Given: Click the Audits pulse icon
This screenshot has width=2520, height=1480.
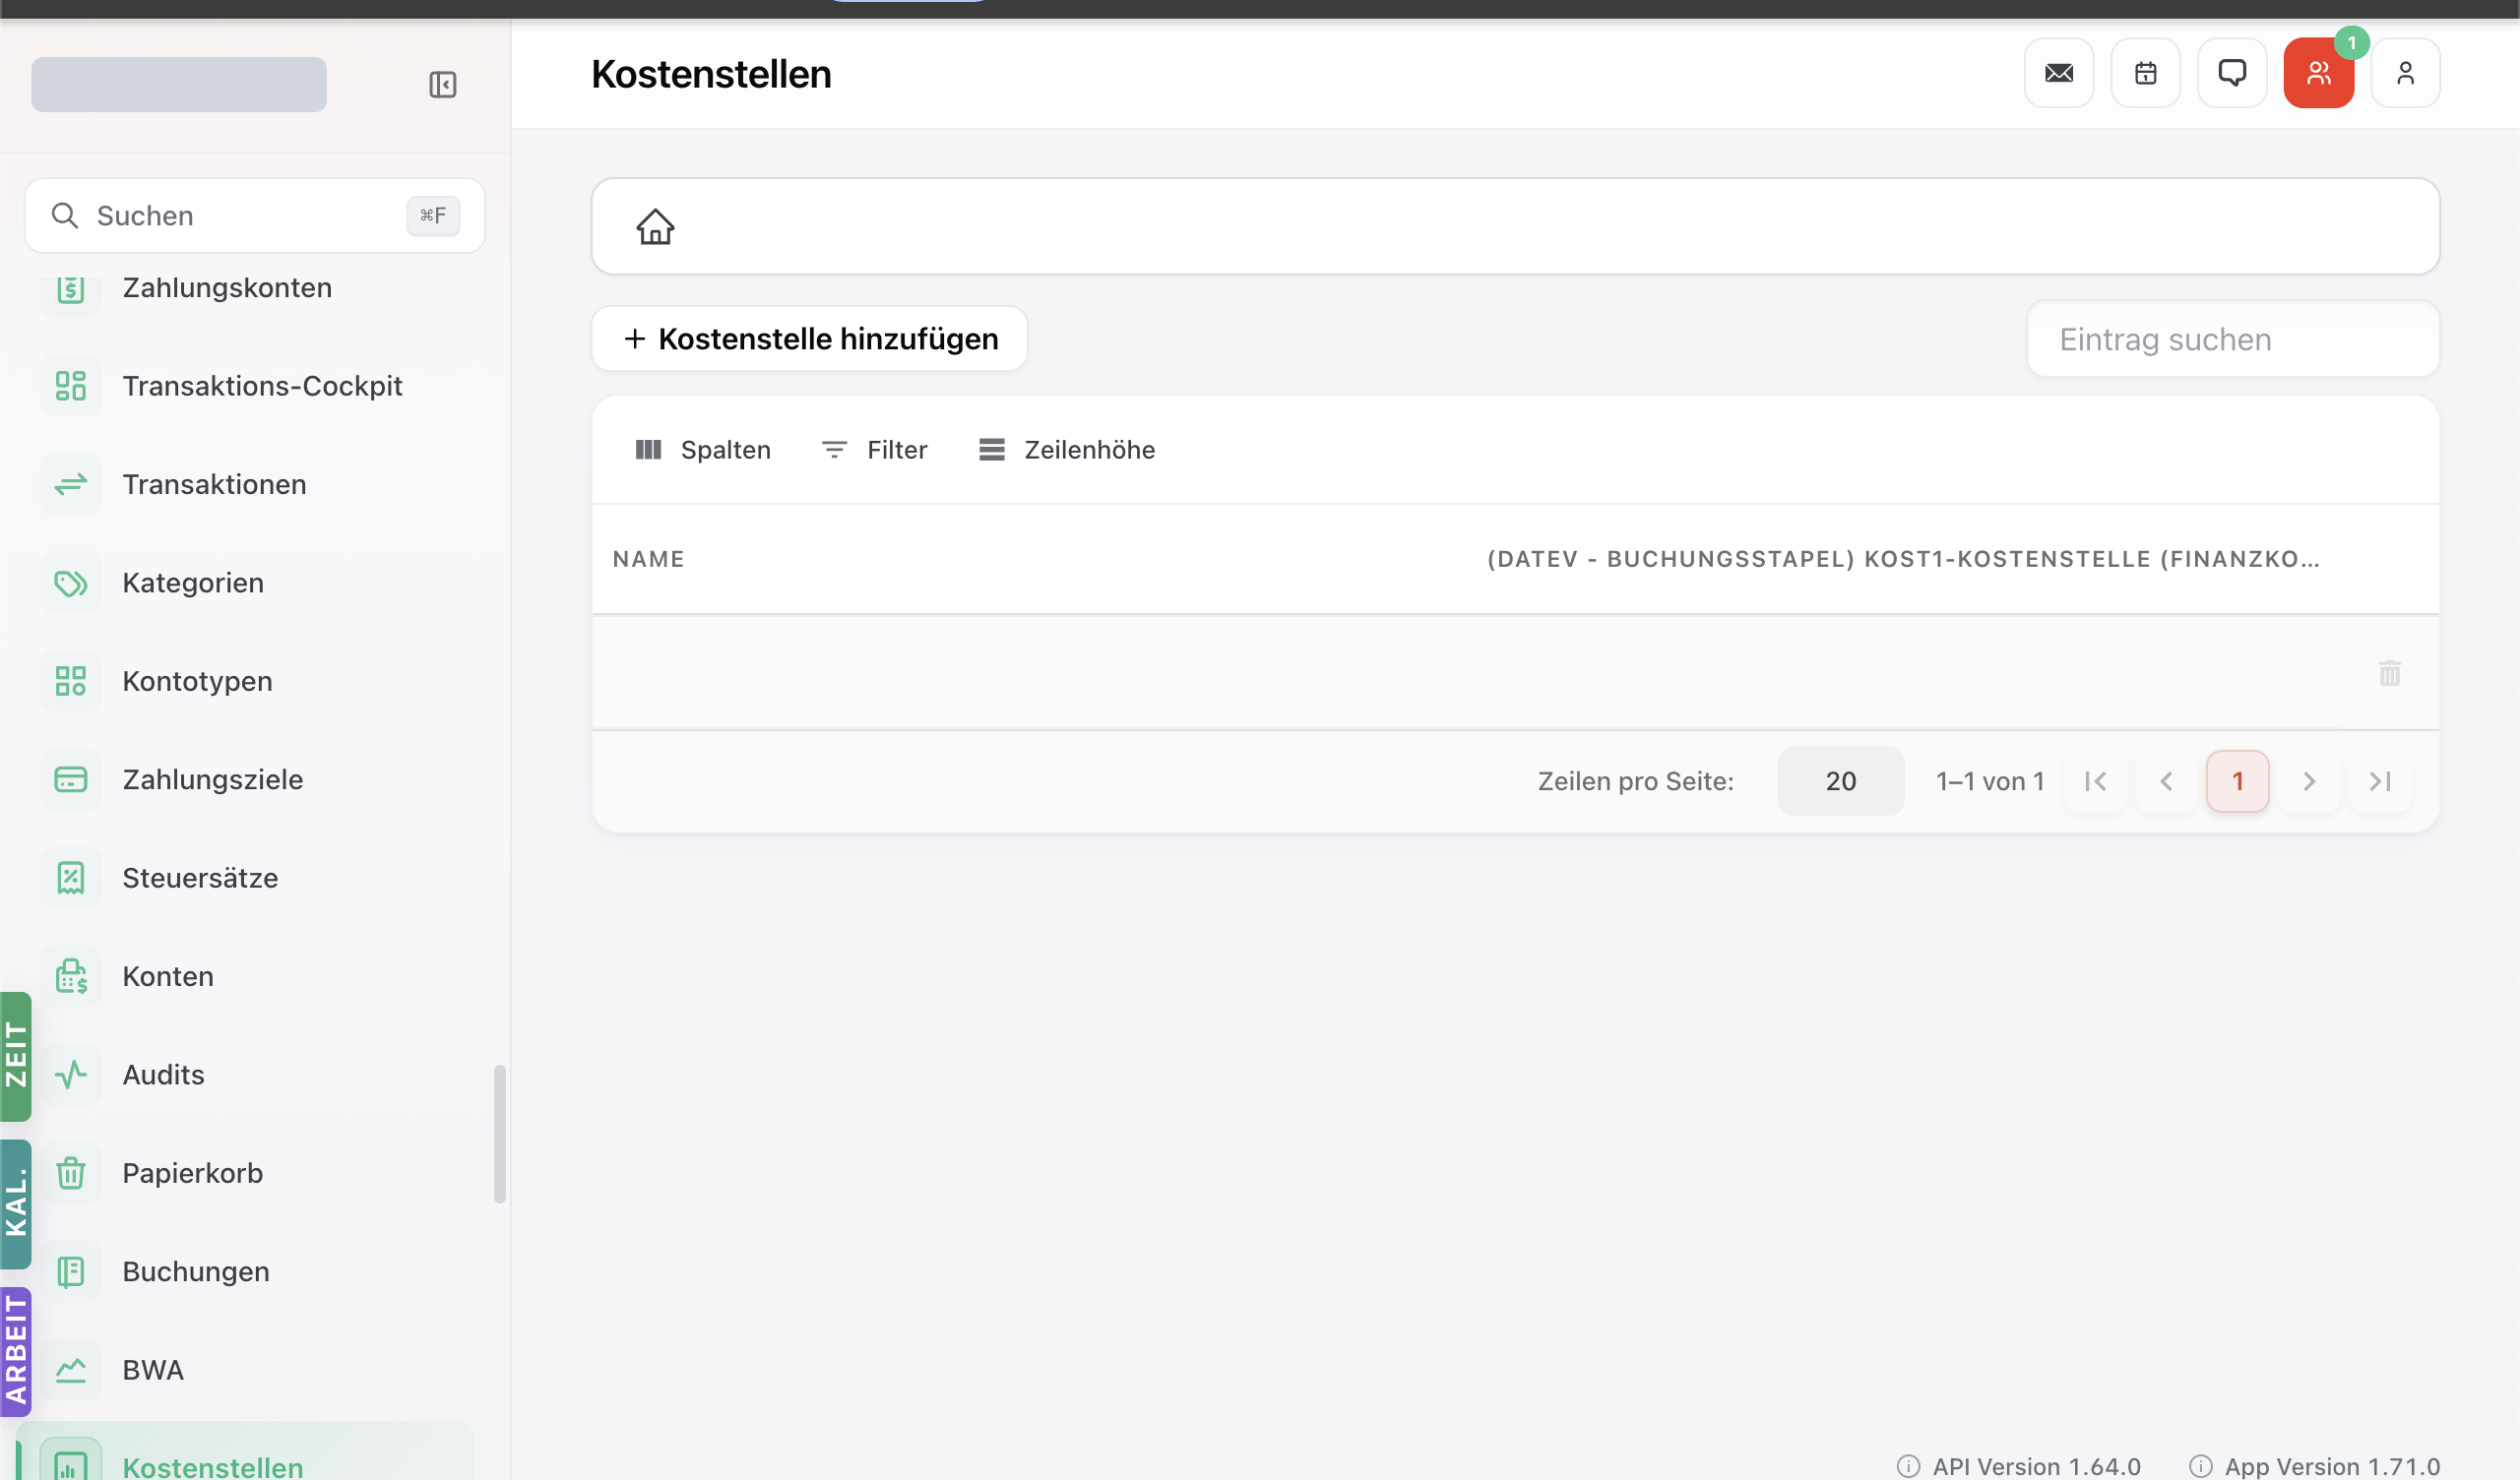Looking at the screenshot, I should pos(70,1075).
